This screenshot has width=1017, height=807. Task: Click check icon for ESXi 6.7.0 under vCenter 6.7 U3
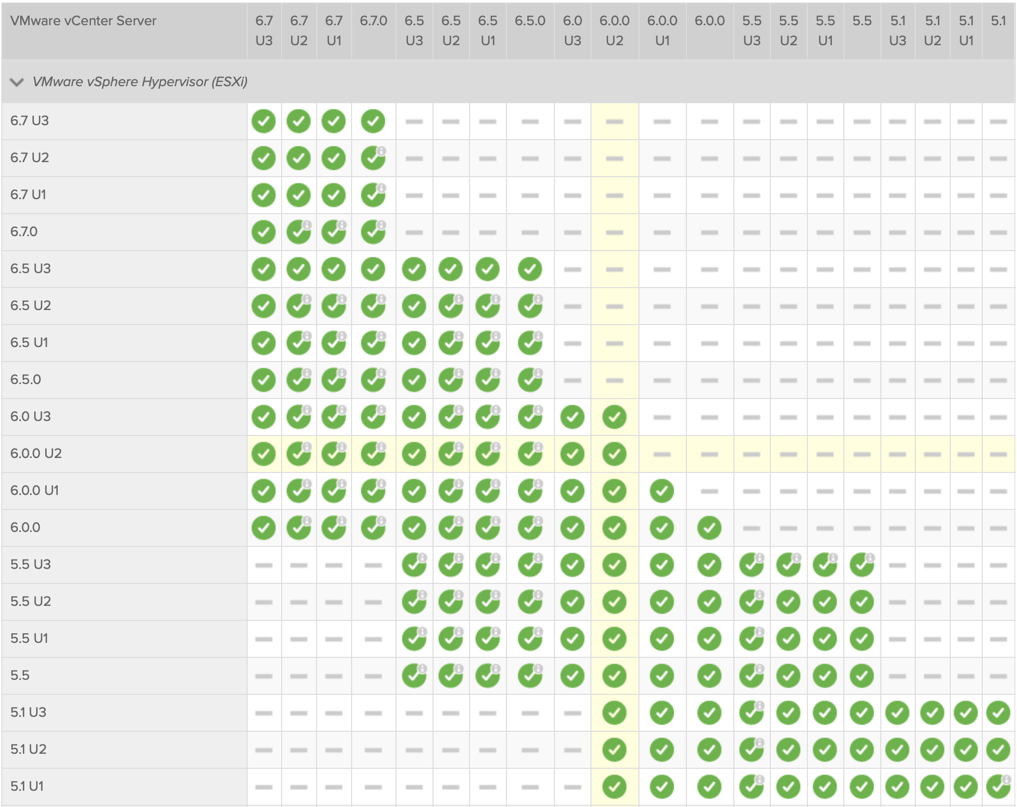264,232
